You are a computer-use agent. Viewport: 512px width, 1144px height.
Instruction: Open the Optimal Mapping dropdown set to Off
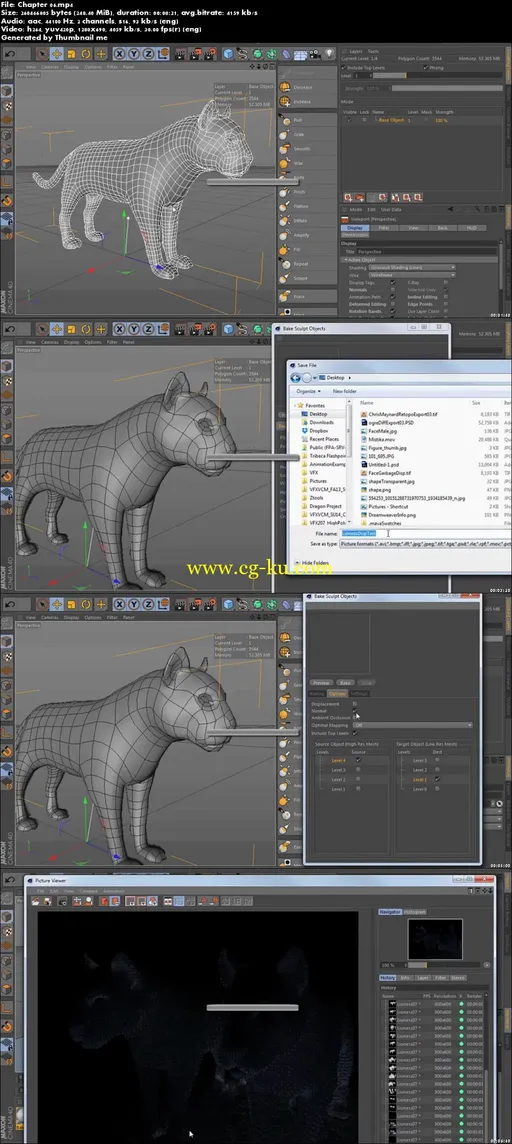coord(412,725)
